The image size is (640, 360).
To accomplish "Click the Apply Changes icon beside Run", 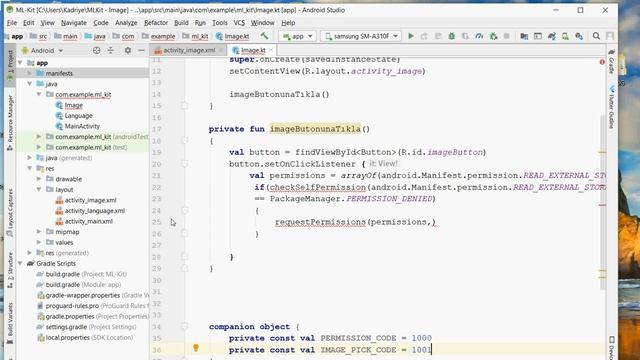I will (x=424, y=36).
